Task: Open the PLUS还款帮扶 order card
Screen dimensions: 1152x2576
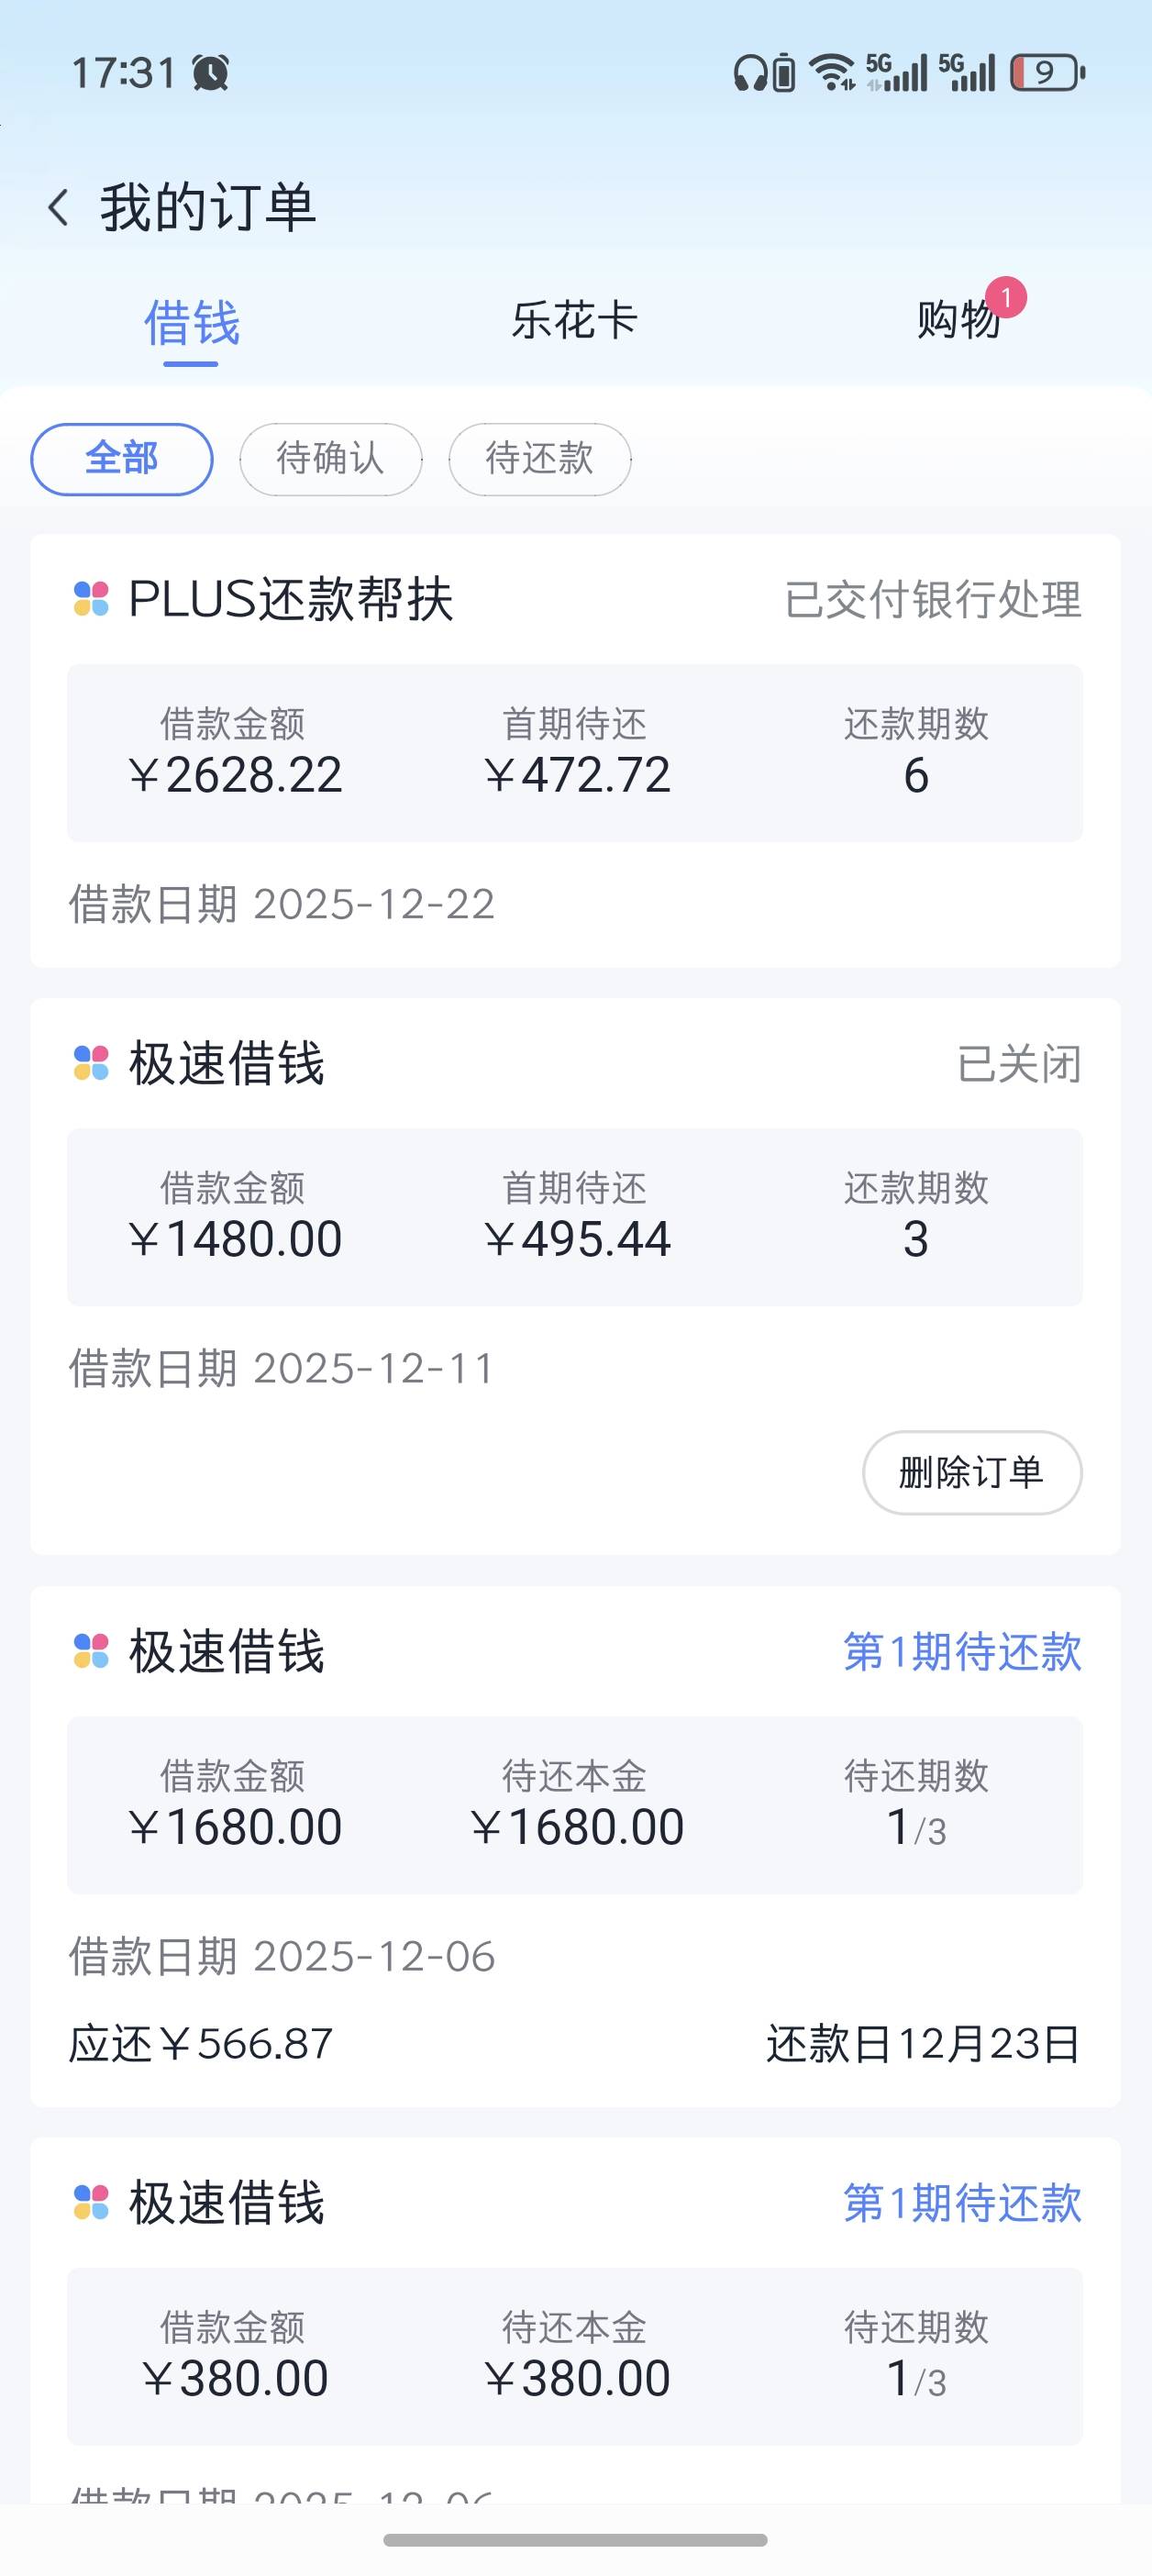Action: click(575, 751)
